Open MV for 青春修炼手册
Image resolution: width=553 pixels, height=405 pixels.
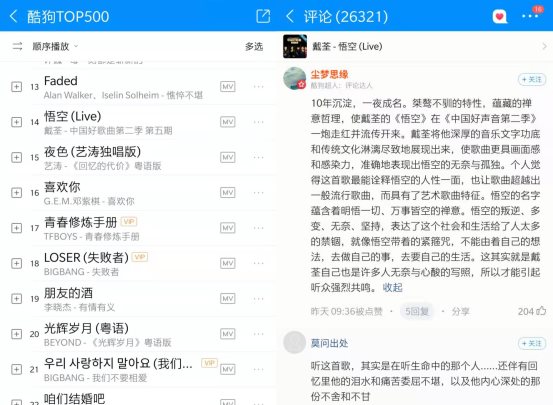pos(227,228)
